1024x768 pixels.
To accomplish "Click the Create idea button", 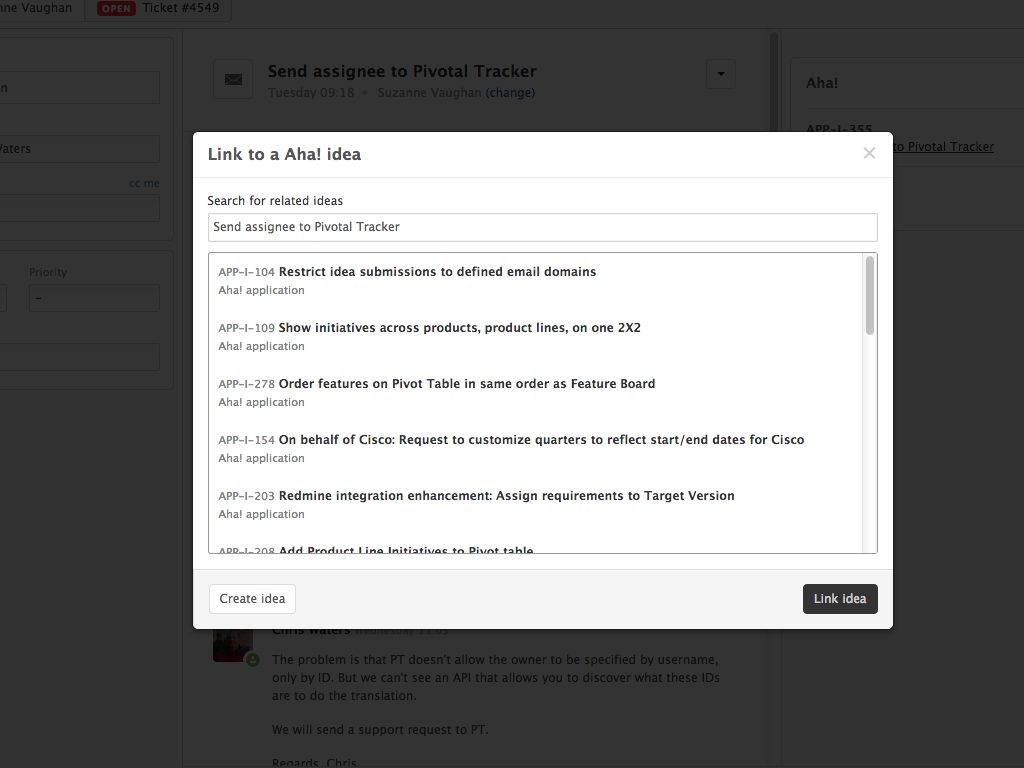I will (x=252, y=599).
